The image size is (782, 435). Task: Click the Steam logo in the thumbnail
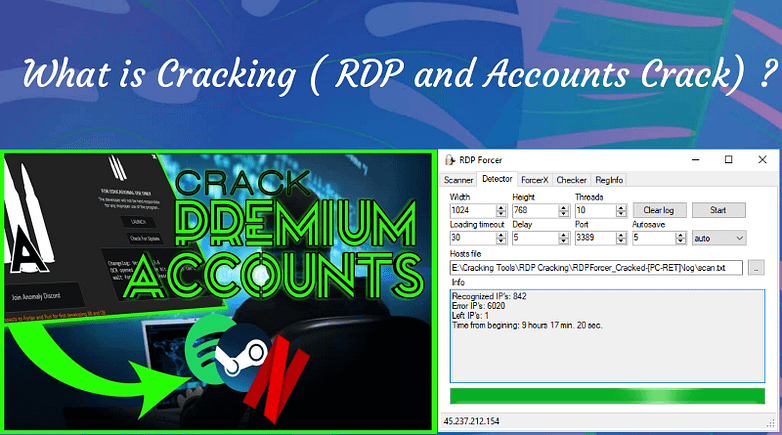(x=243, y=358)
